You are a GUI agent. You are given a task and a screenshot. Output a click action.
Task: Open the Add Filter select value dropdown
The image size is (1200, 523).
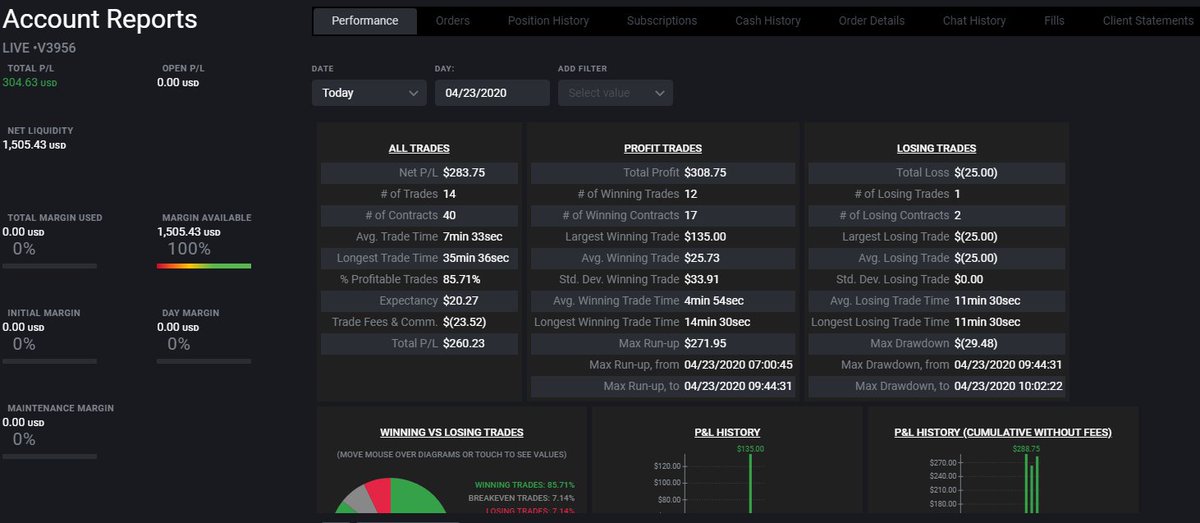tap(615, 93)
